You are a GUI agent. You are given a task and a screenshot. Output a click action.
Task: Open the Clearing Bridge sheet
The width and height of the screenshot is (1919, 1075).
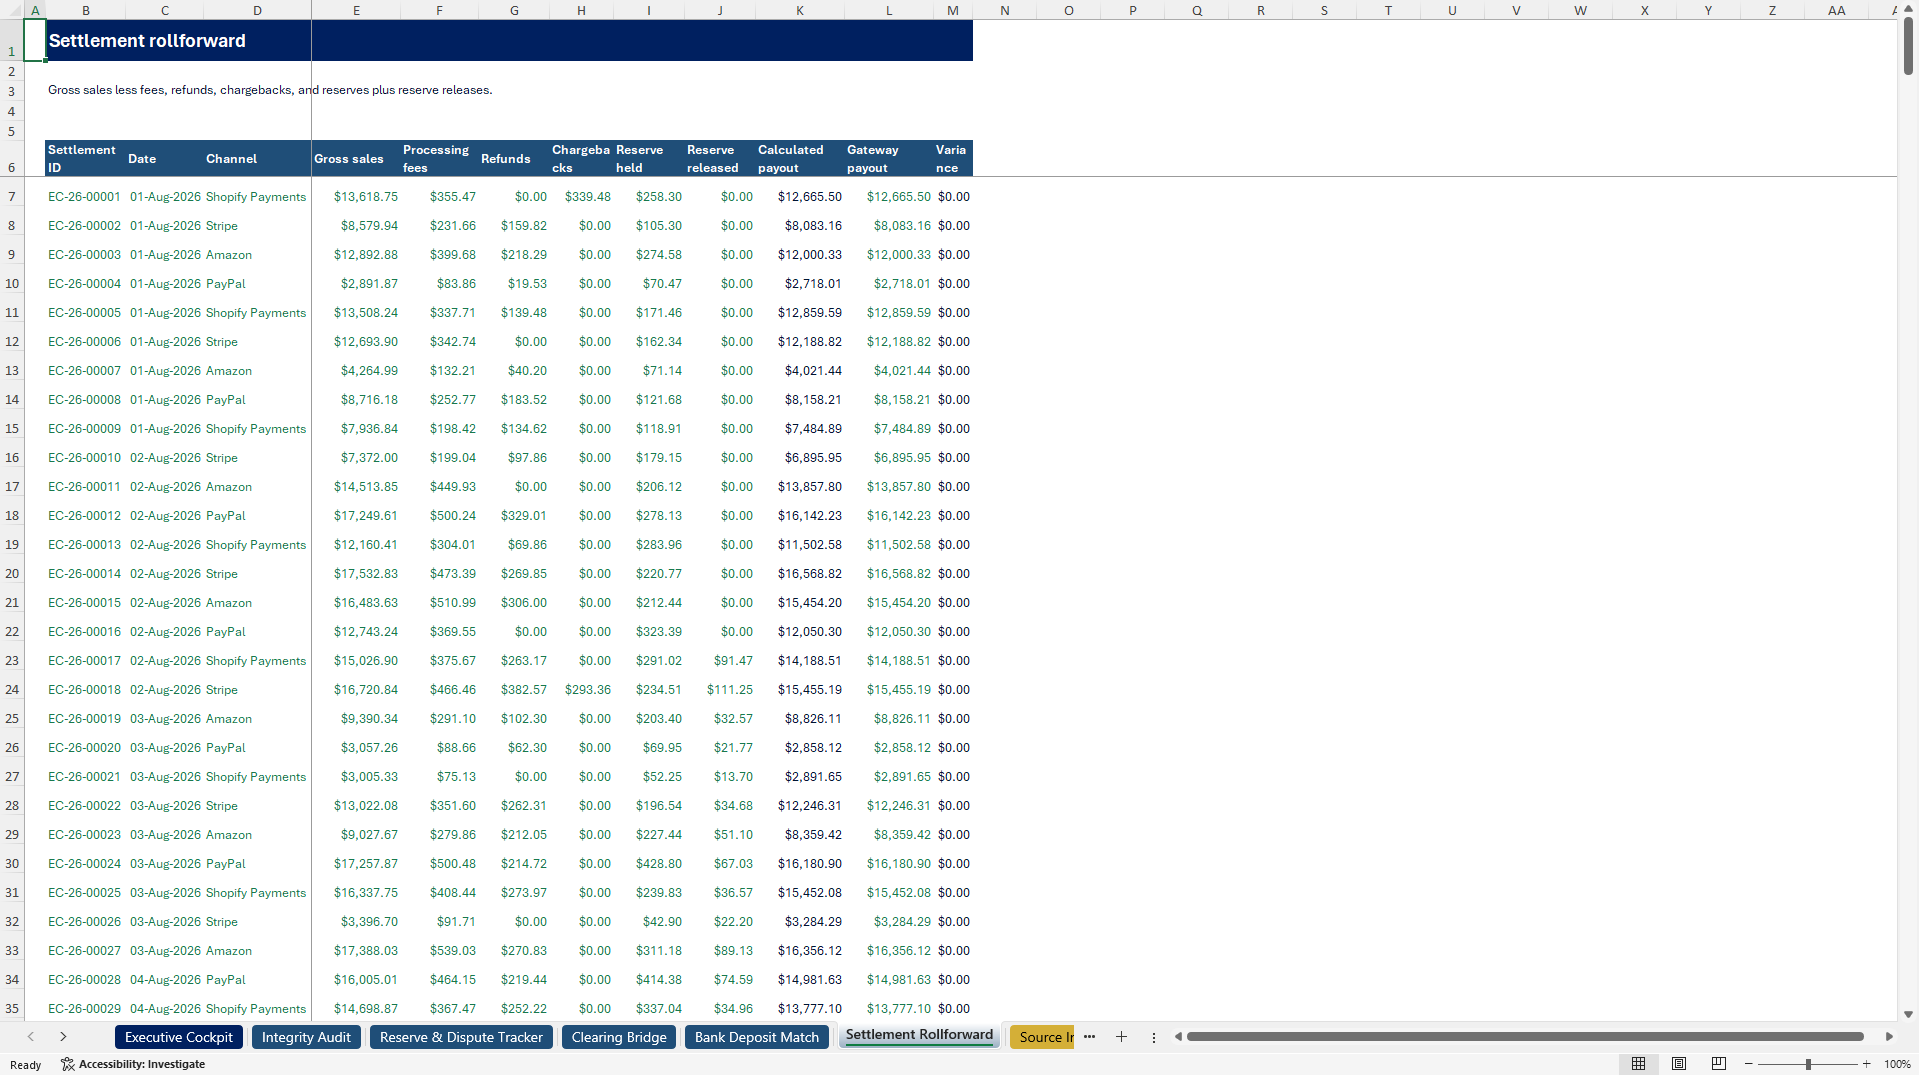click(619, 1037)
